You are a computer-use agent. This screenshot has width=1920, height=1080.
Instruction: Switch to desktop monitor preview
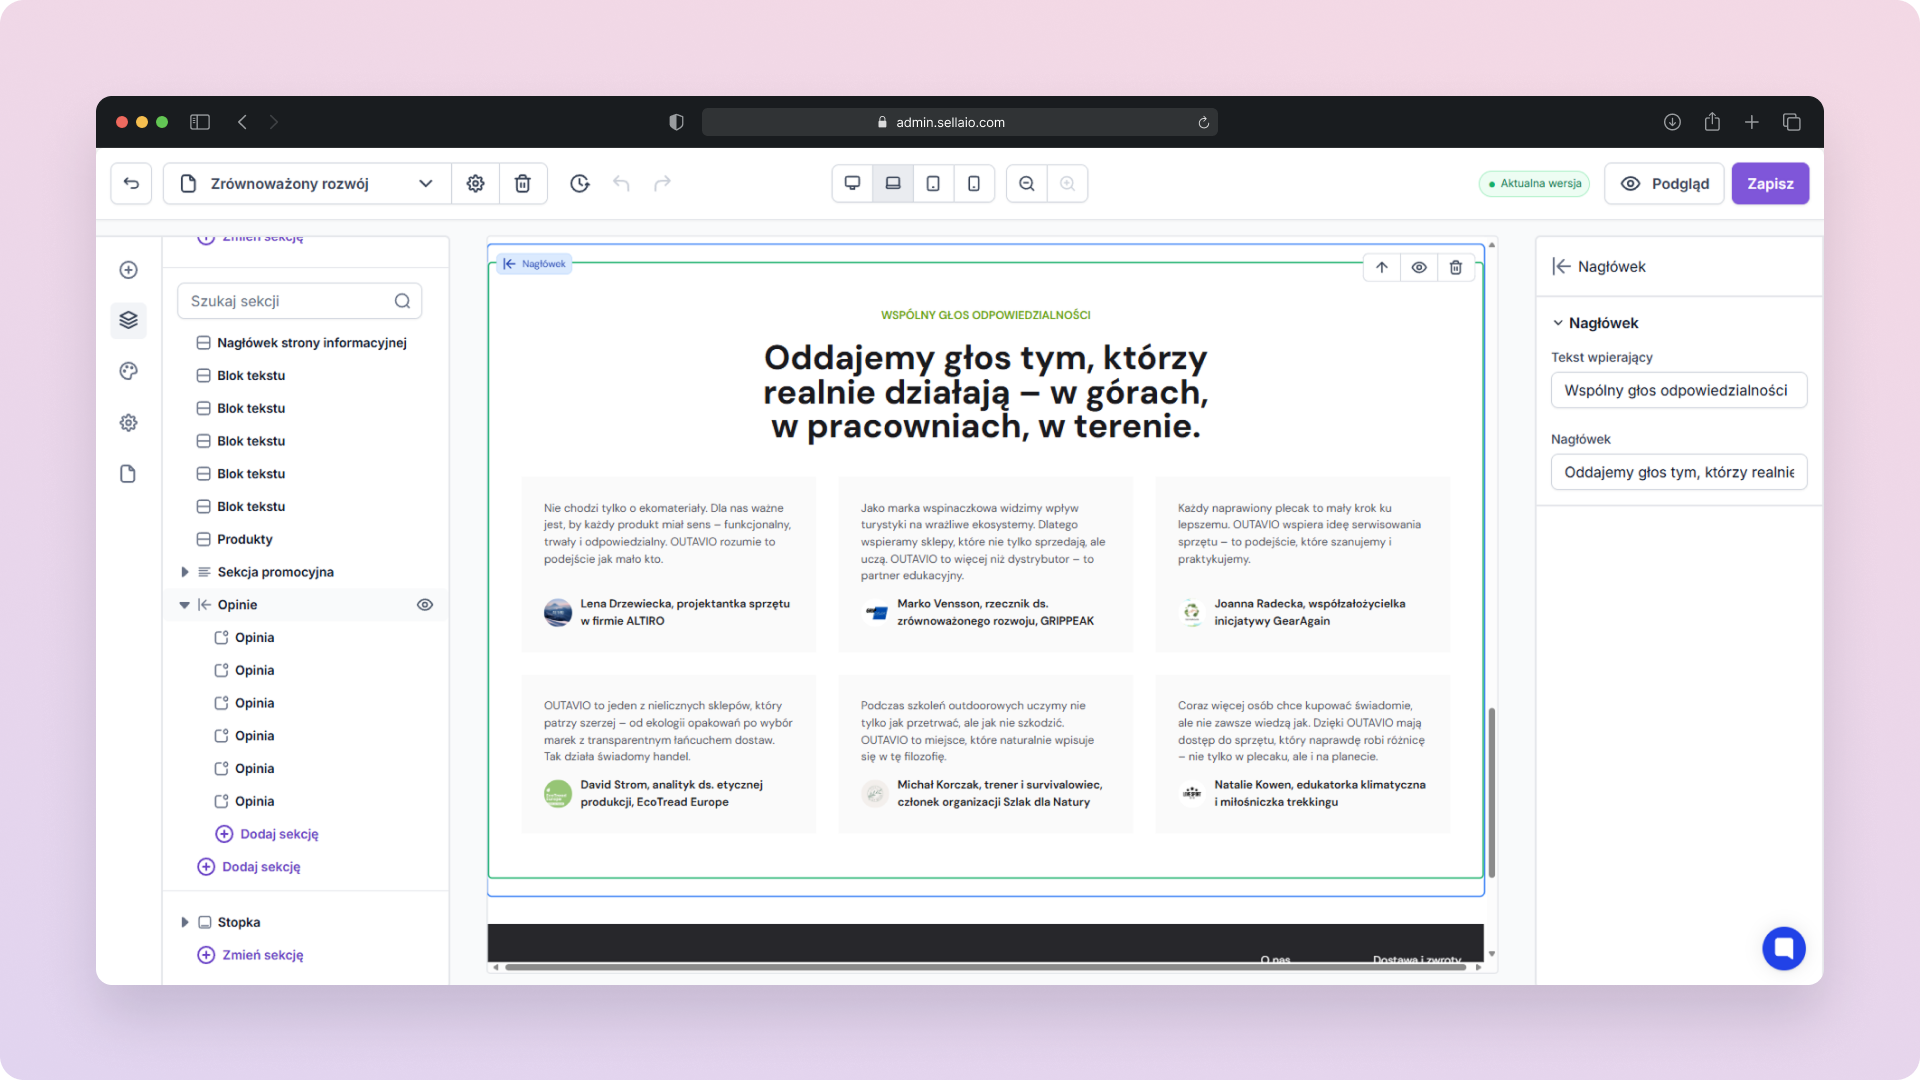coord(853,183)
